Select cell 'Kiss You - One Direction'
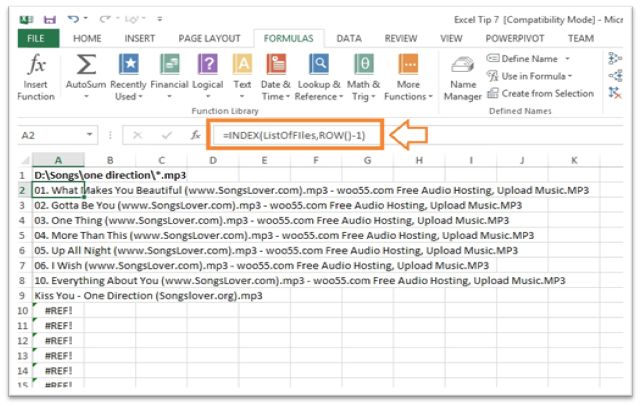 coord(58,296)
